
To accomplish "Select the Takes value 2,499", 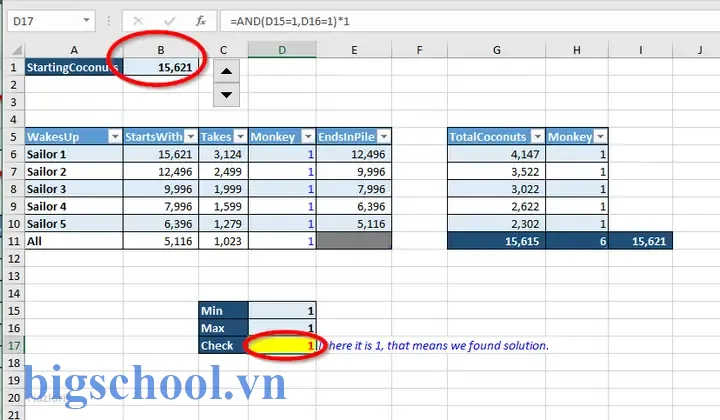I will (x=223, y=172).
